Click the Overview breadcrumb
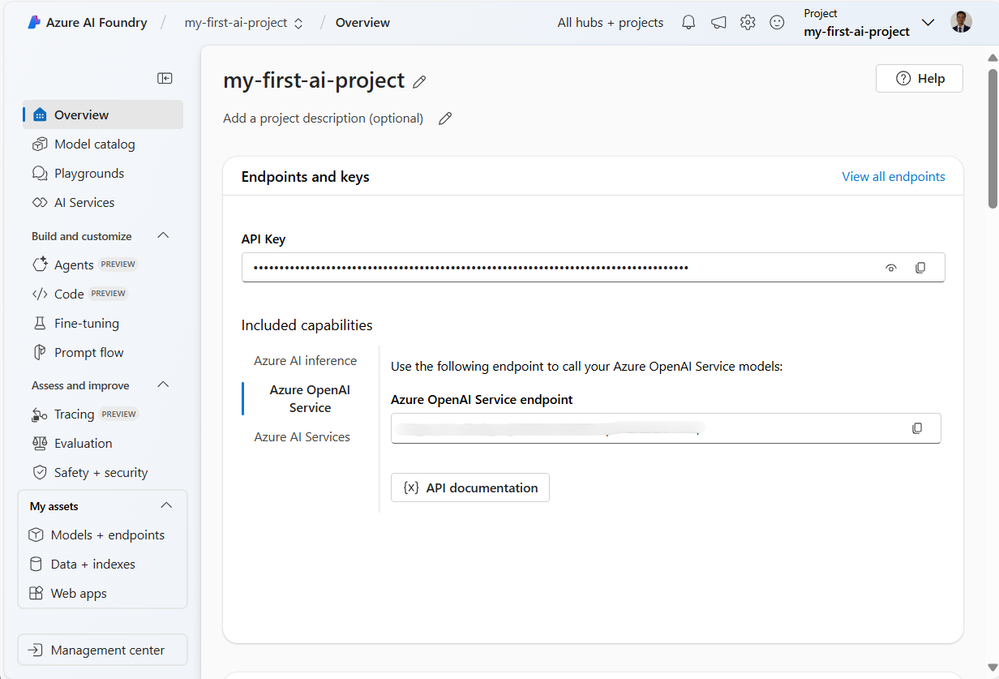 tap(363, 22)
